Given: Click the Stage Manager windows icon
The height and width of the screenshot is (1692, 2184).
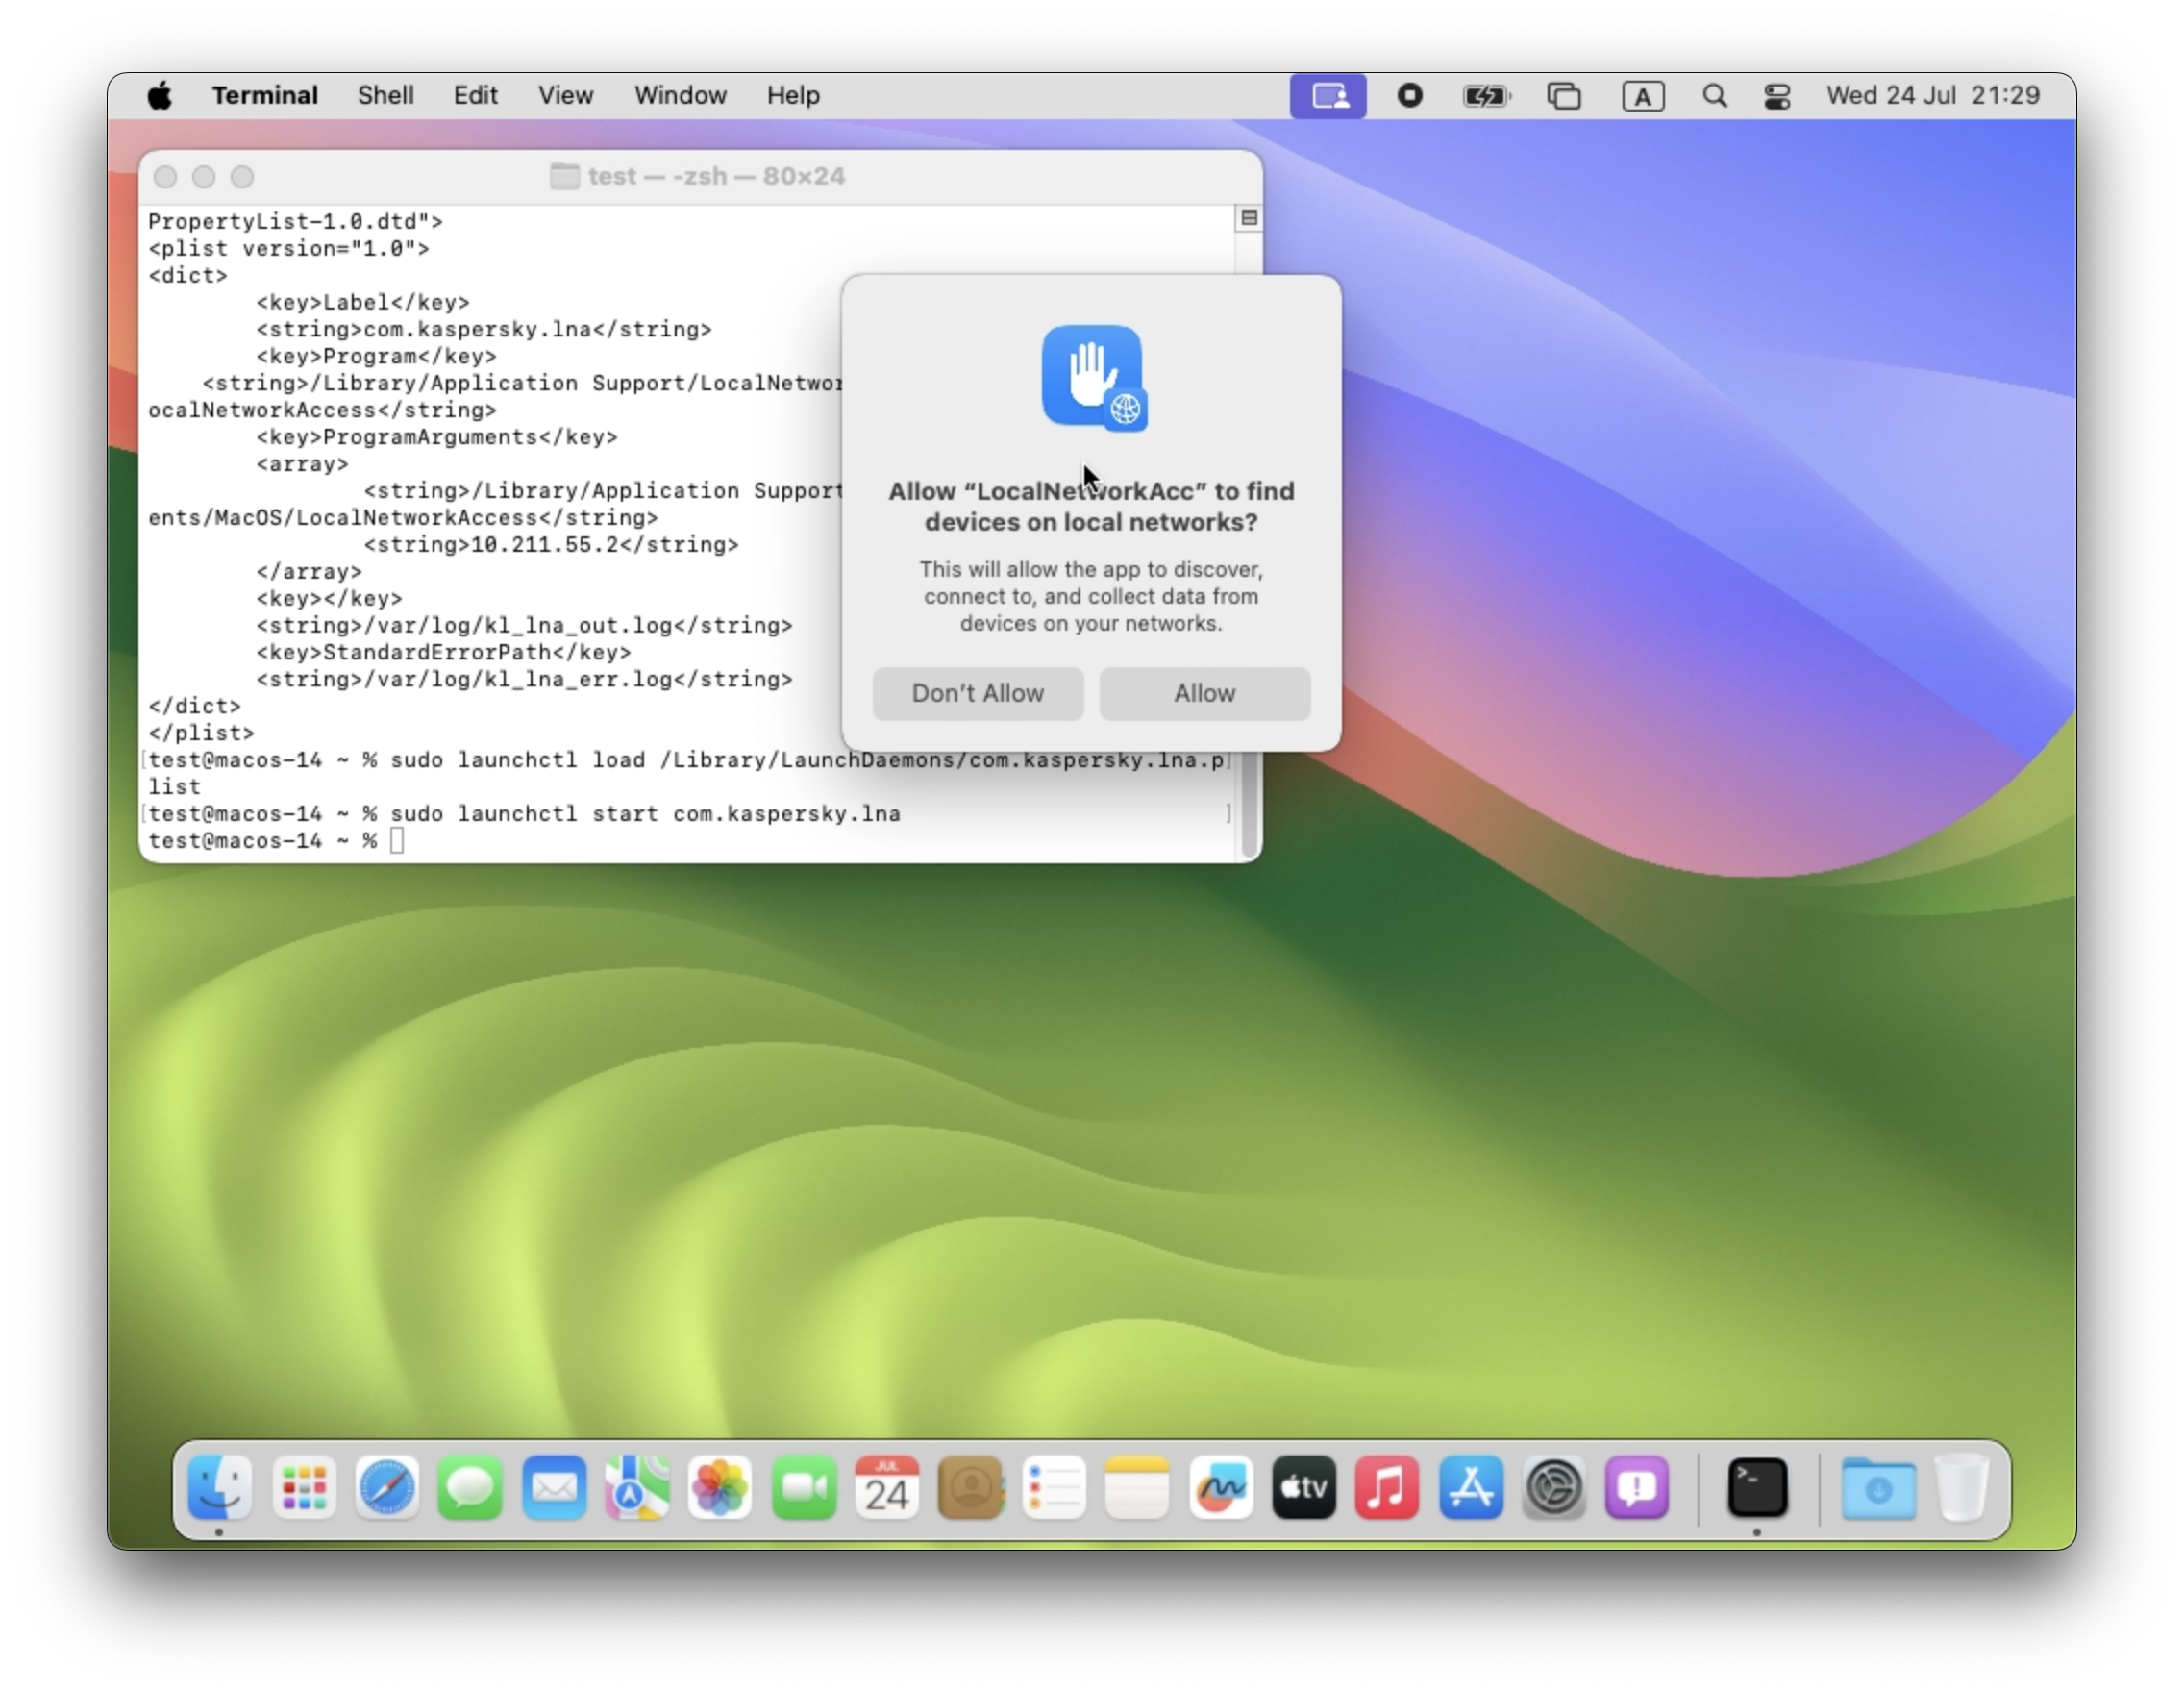Looking at the screenshot, I should [1564, 96].
